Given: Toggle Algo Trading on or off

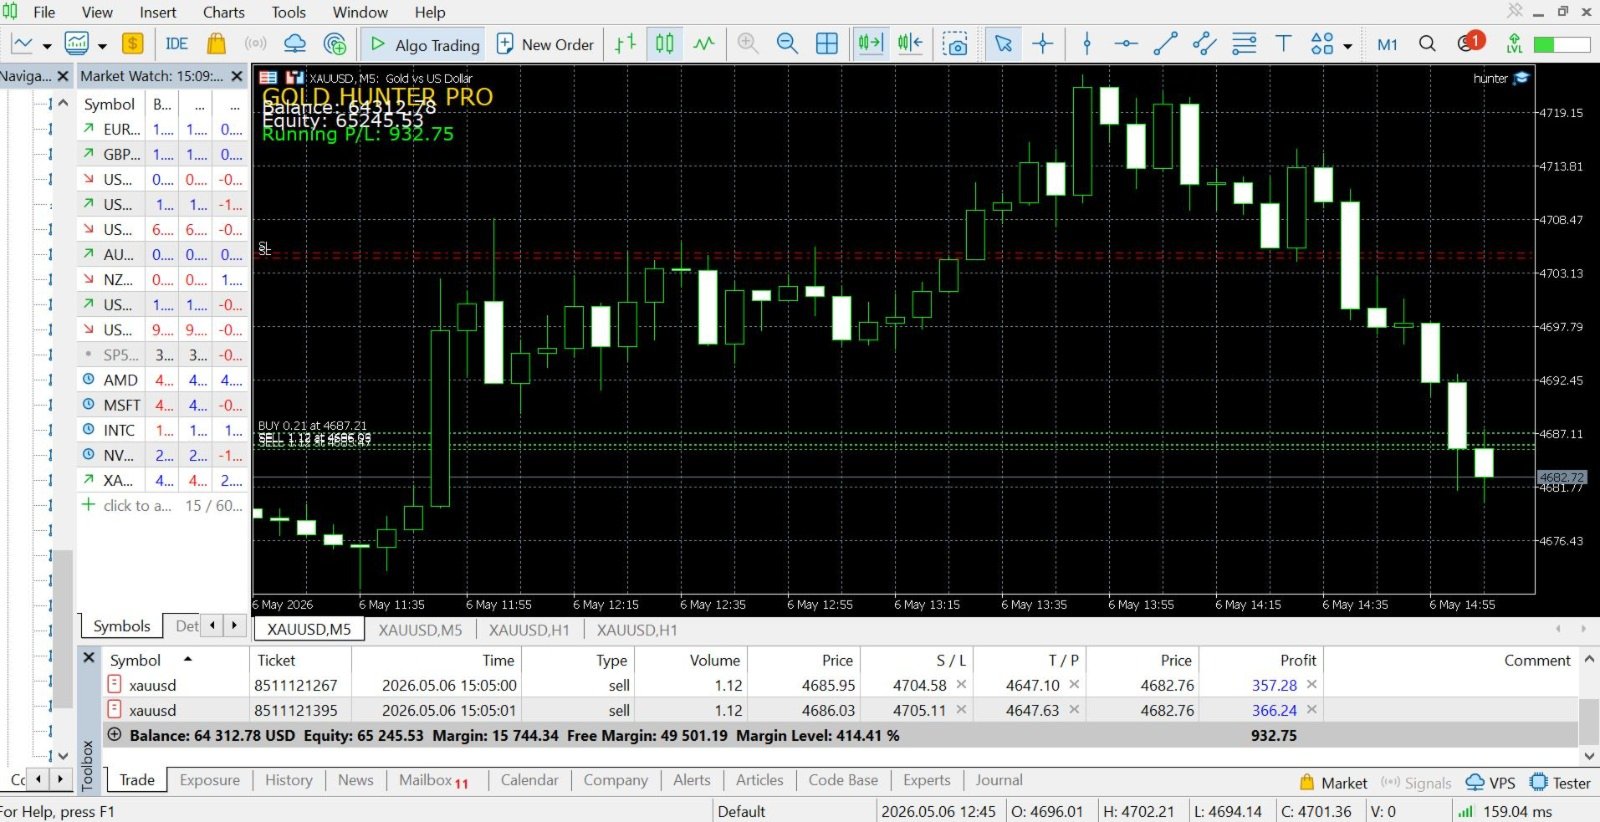Looking at the screenshot, I should [x=425, y=44].
